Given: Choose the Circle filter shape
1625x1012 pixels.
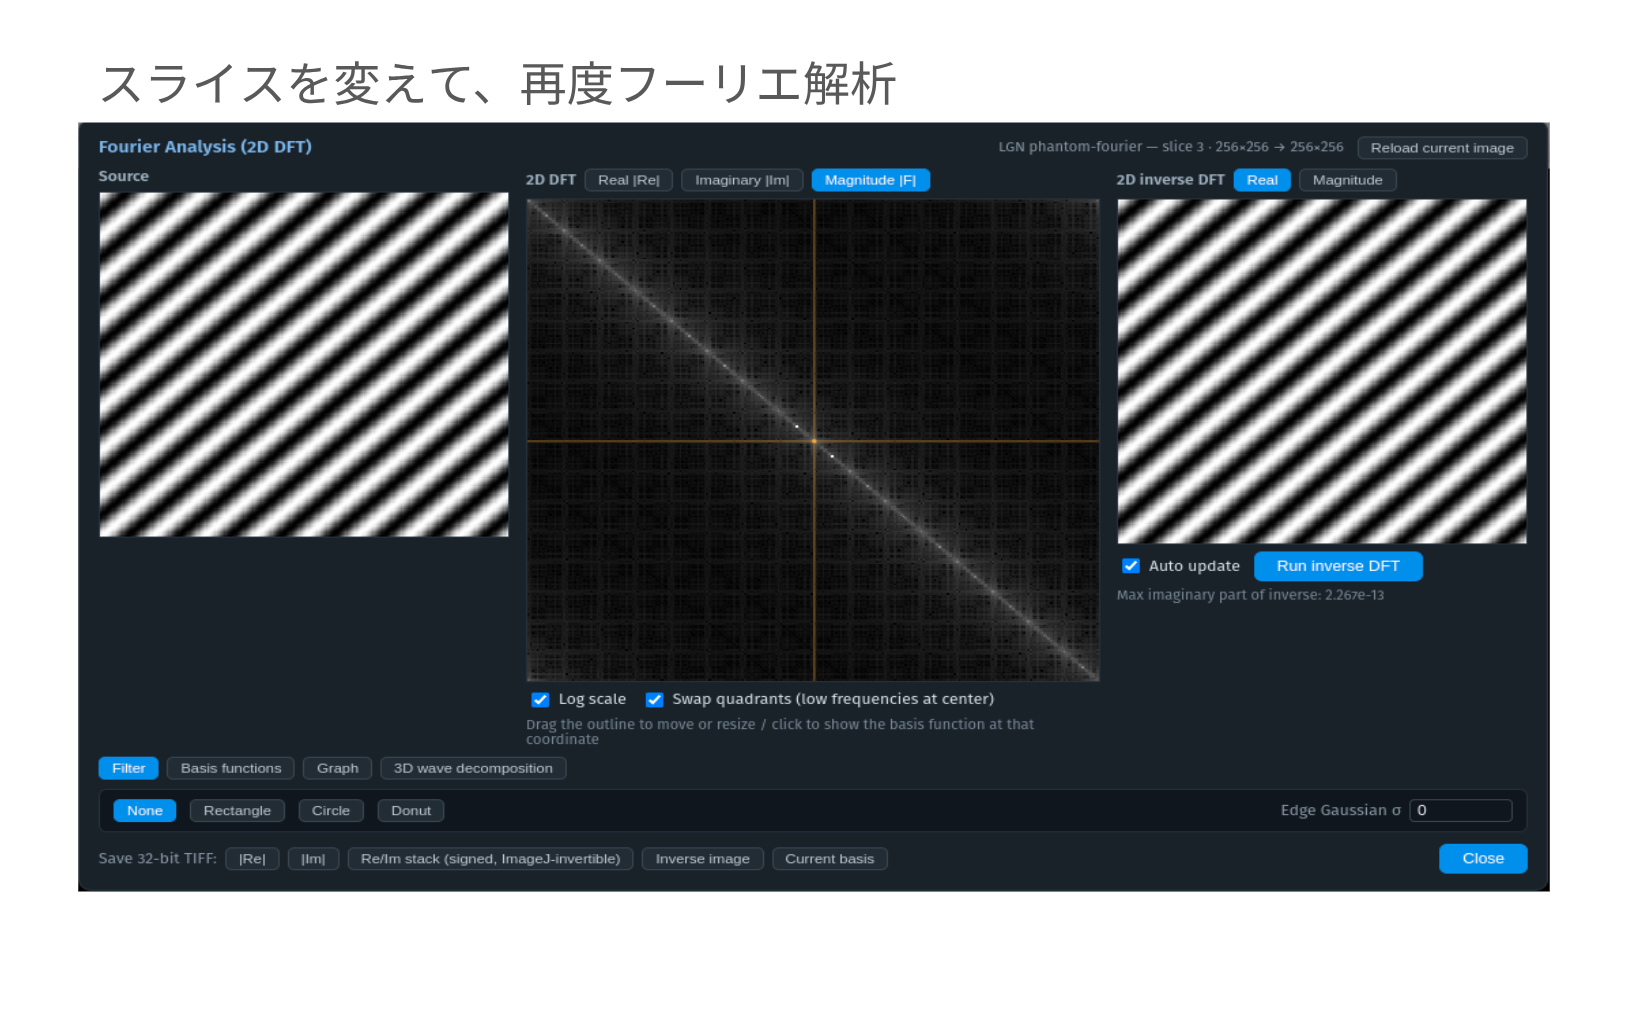Looking at the screenshot, I should pyautogui.click(x=331, y=811).
